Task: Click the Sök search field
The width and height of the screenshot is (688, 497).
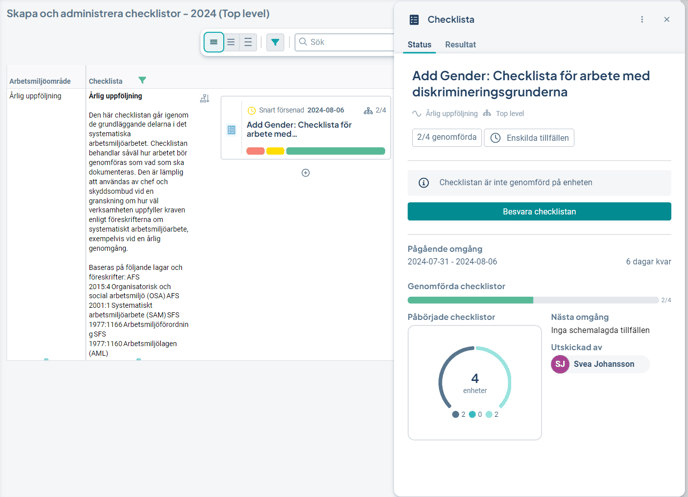Action: tap(345, 42)
